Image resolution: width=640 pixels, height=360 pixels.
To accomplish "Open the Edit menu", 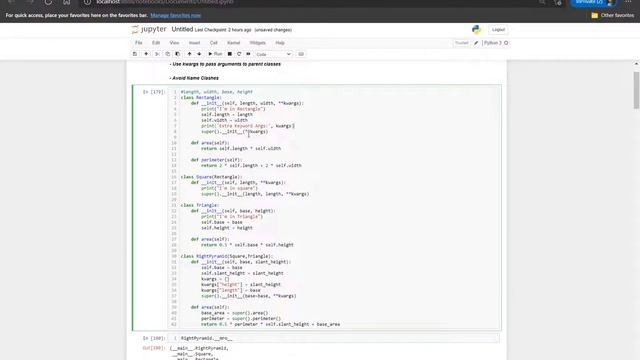I will click(x=156, y=43).
